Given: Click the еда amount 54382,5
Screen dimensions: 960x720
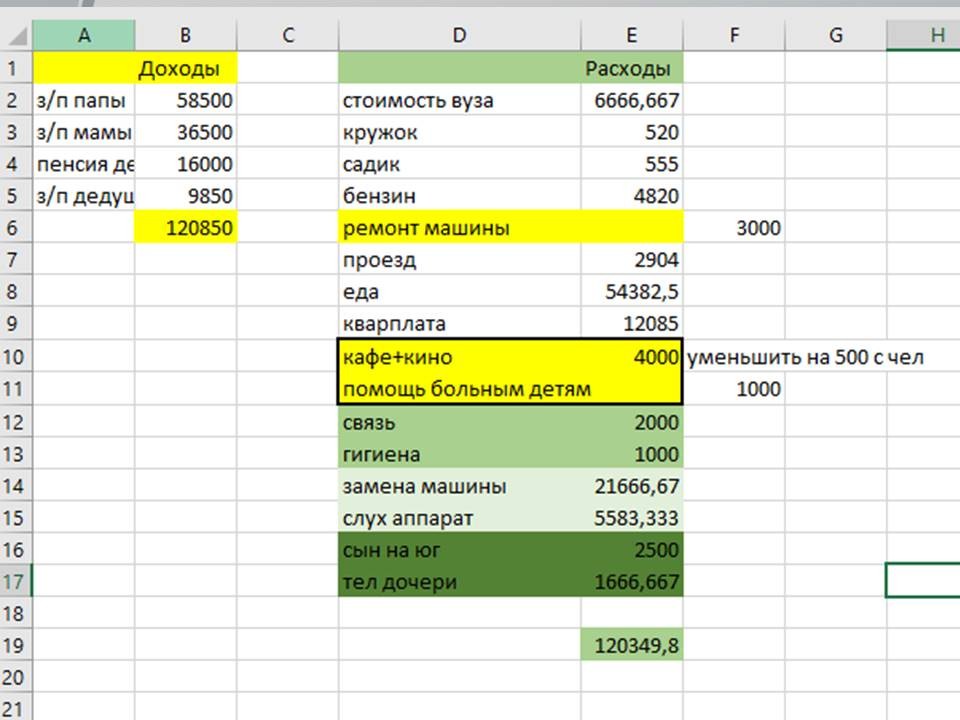Looking at the screenshot, I should click(x=632, y=293).
